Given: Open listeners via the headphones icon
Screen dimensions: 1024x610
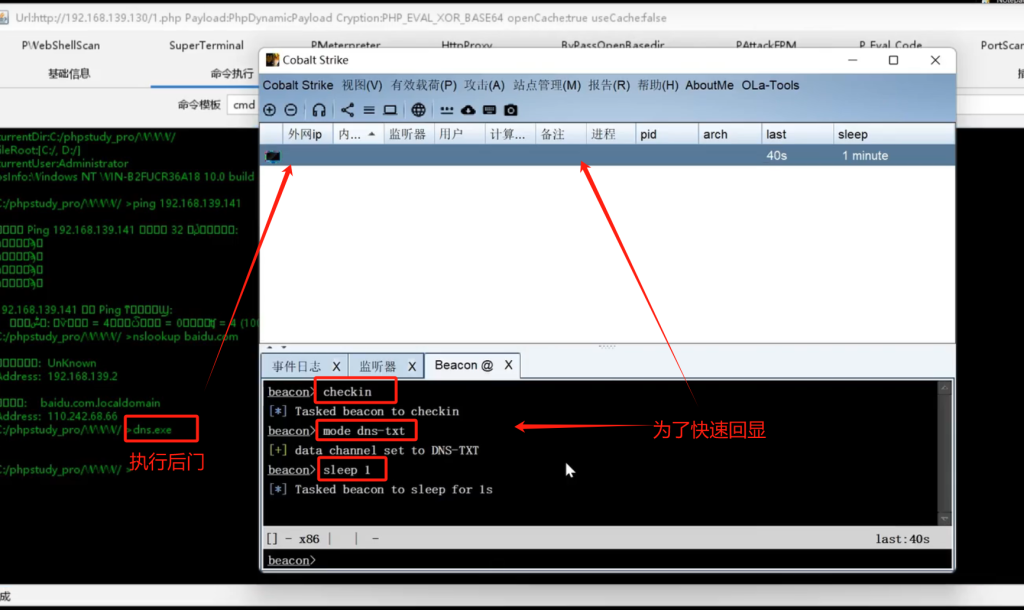Looking at the screenshot, I should (319, 110).
